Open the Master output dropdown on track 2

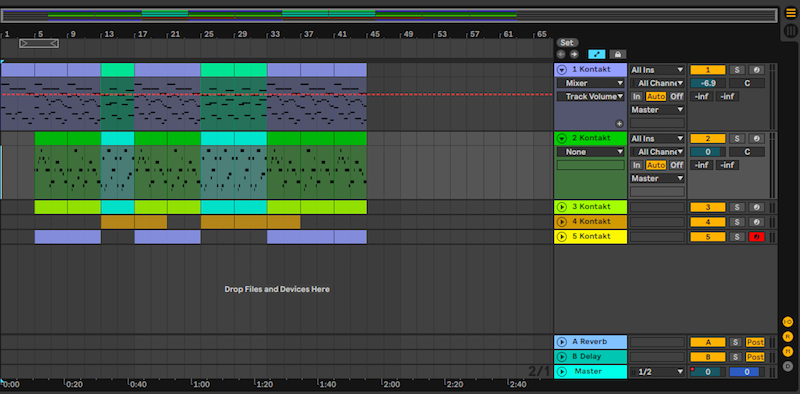(657, 178)
